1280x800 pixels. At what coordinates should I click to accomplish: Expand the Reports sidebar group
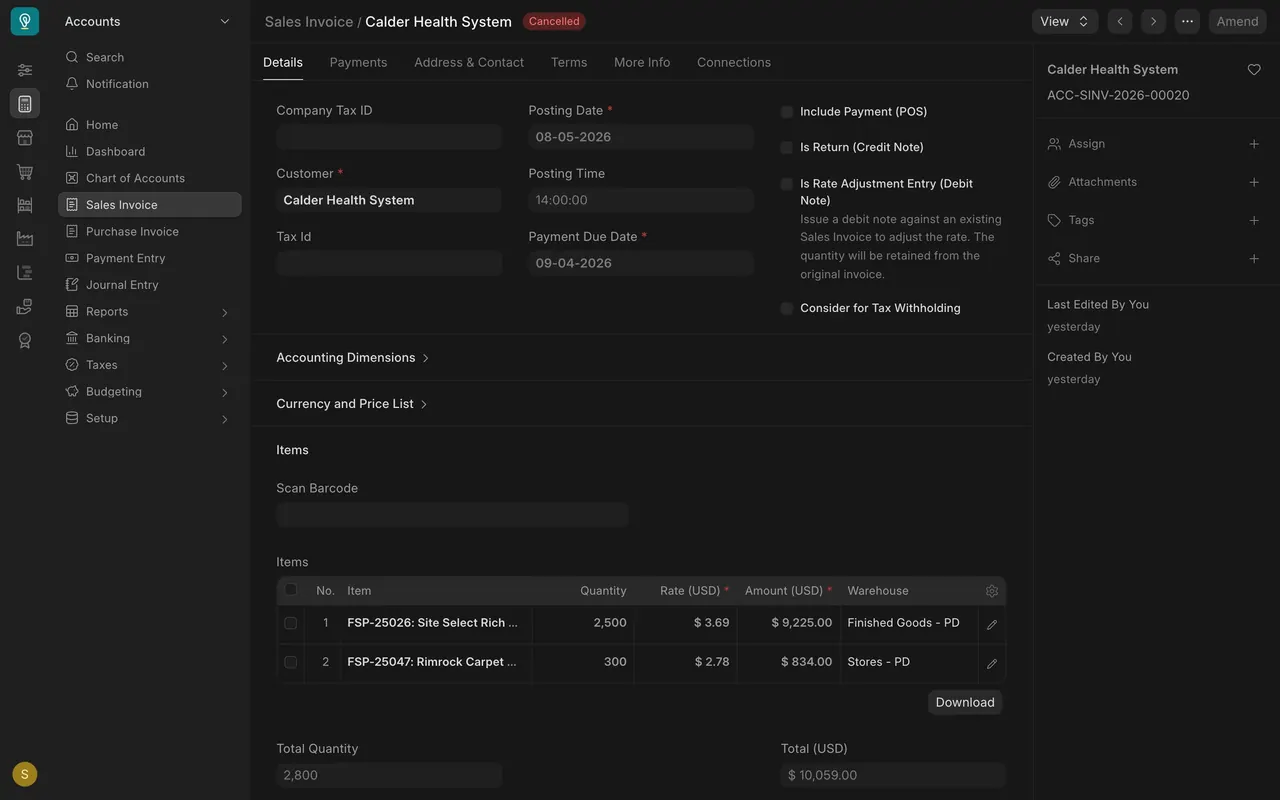coord(150,312)
